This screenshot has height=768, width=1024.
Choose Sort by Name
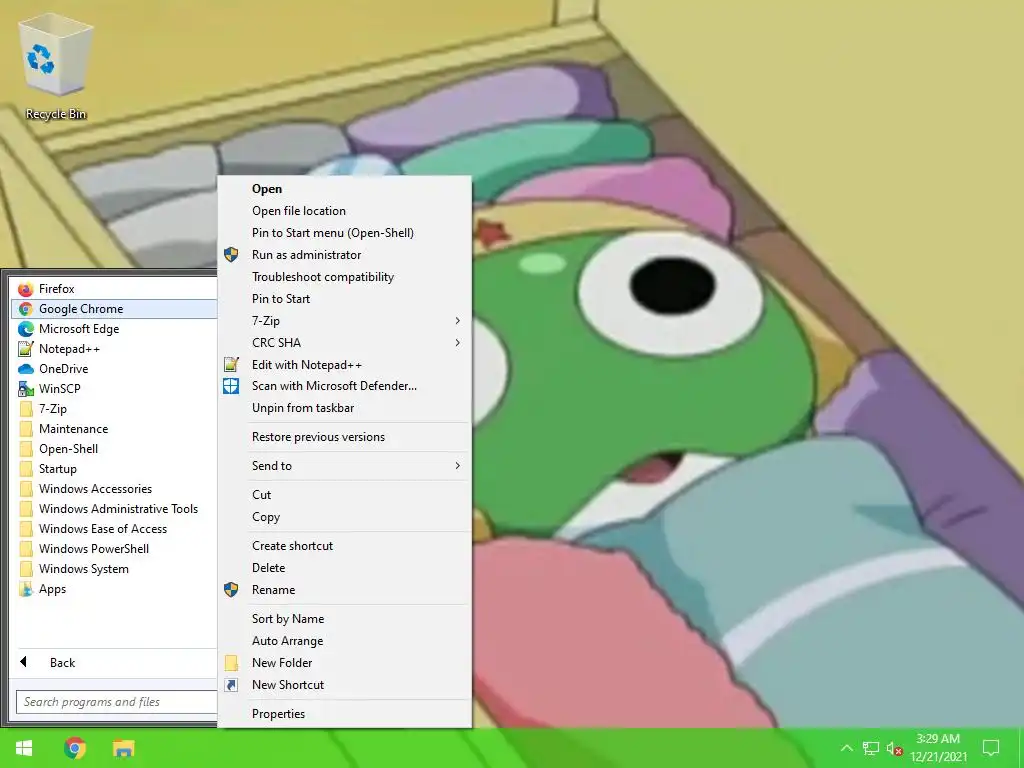coord(344,619)
